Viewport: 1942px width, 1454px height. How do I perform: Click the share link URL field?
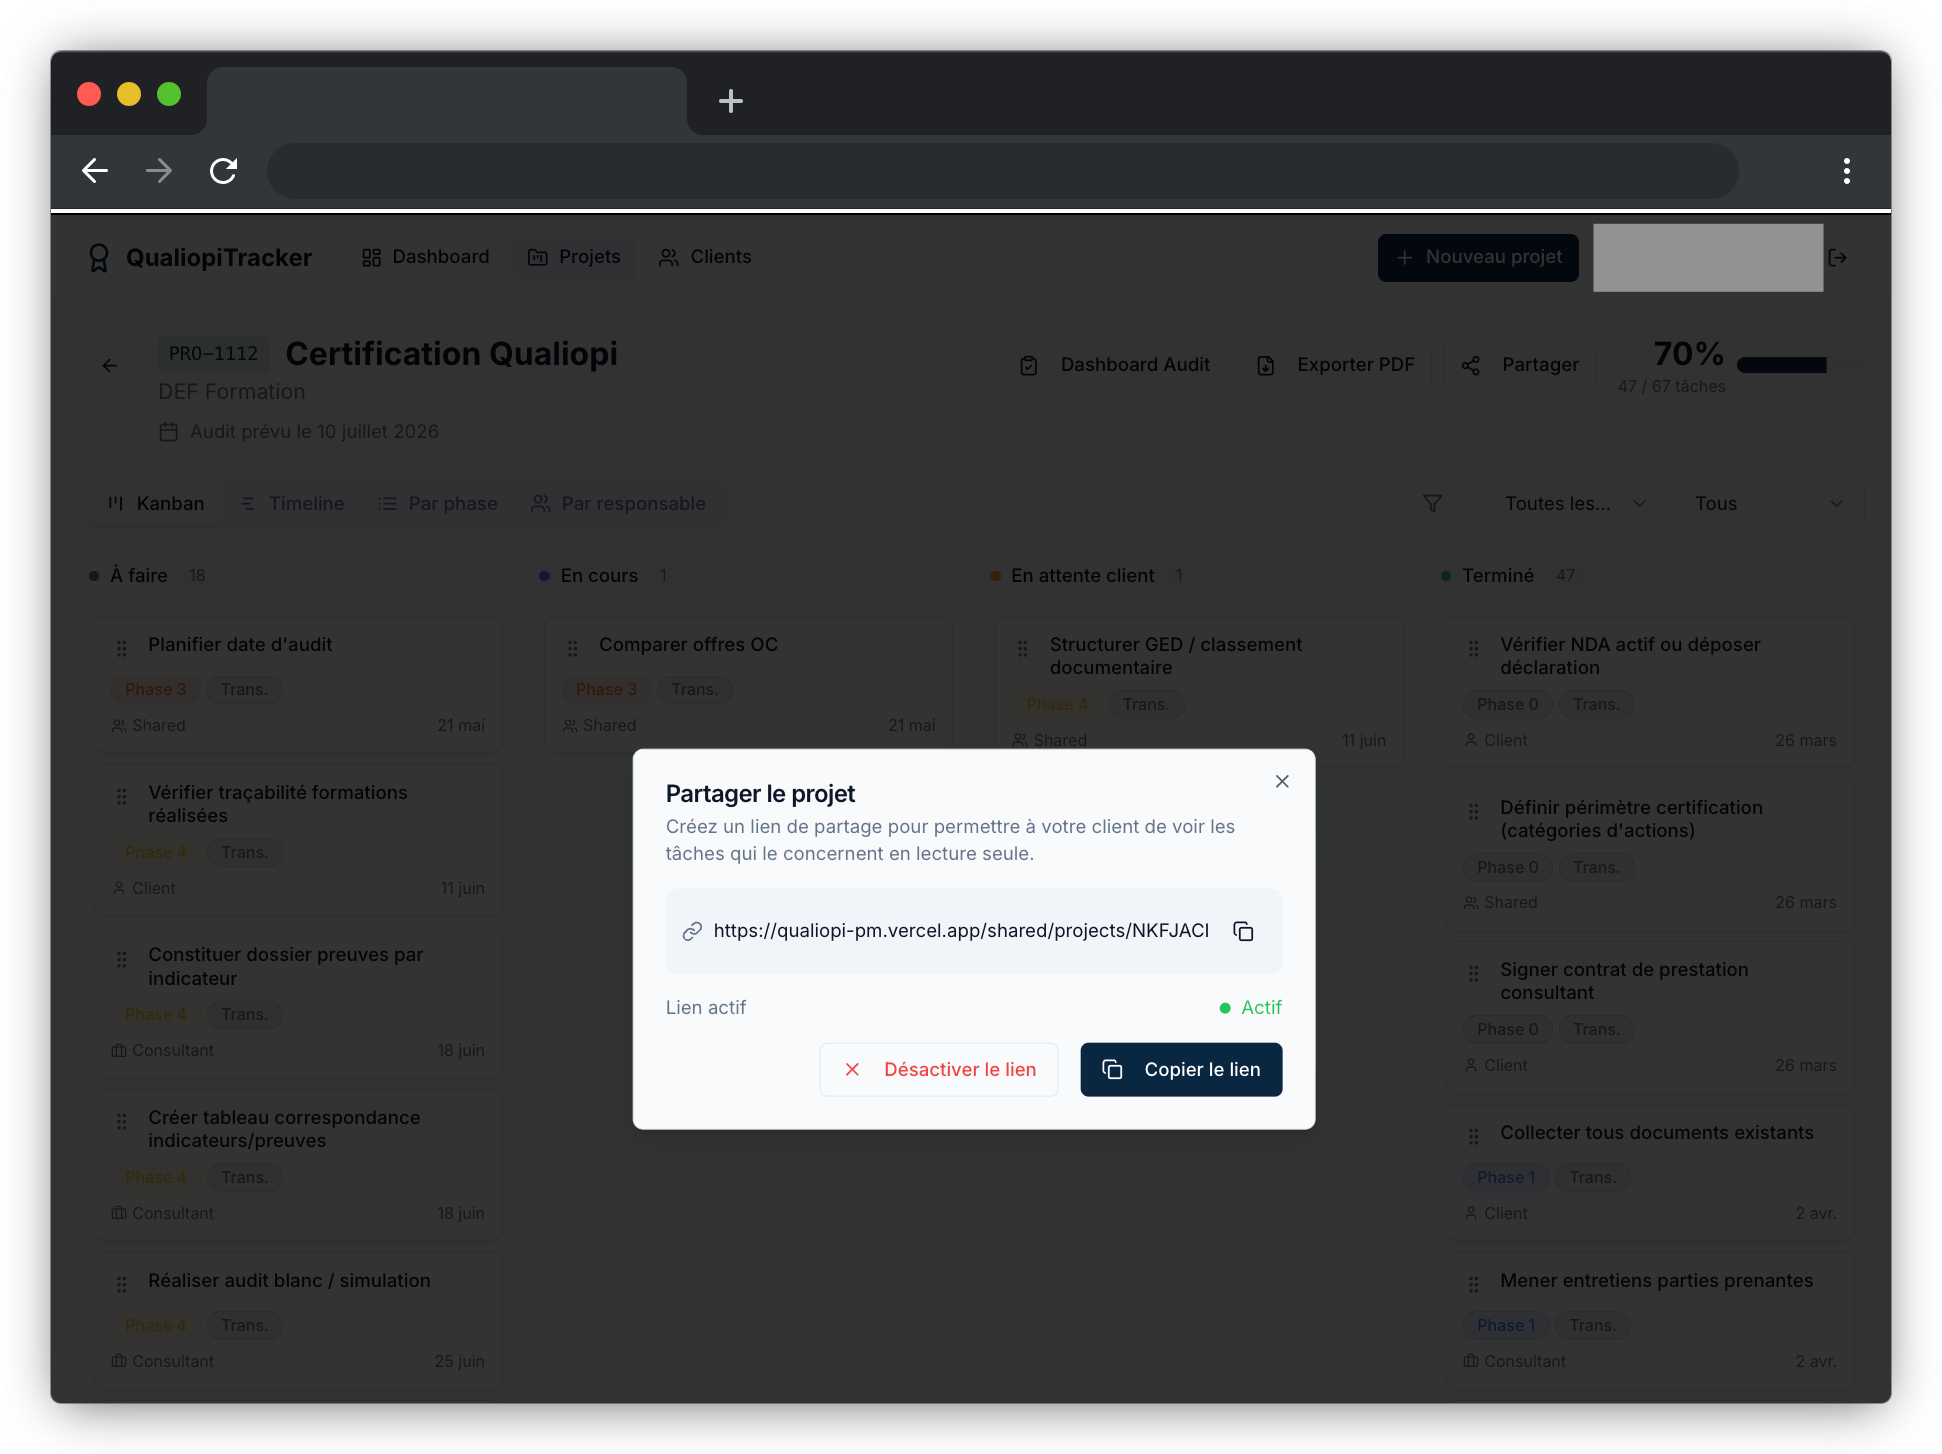[960, 930]
